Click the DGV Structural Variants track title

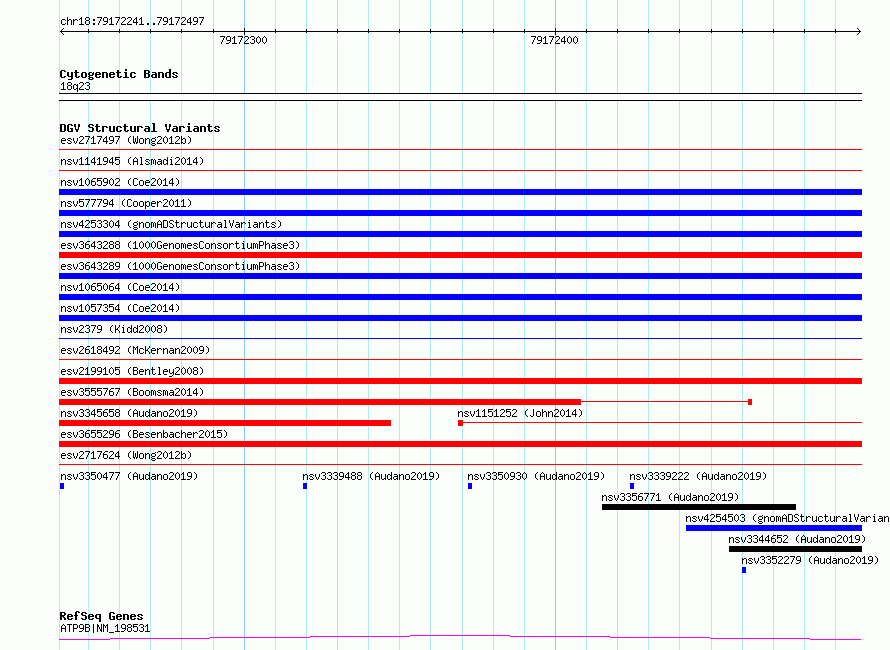[x=140, y=128]
